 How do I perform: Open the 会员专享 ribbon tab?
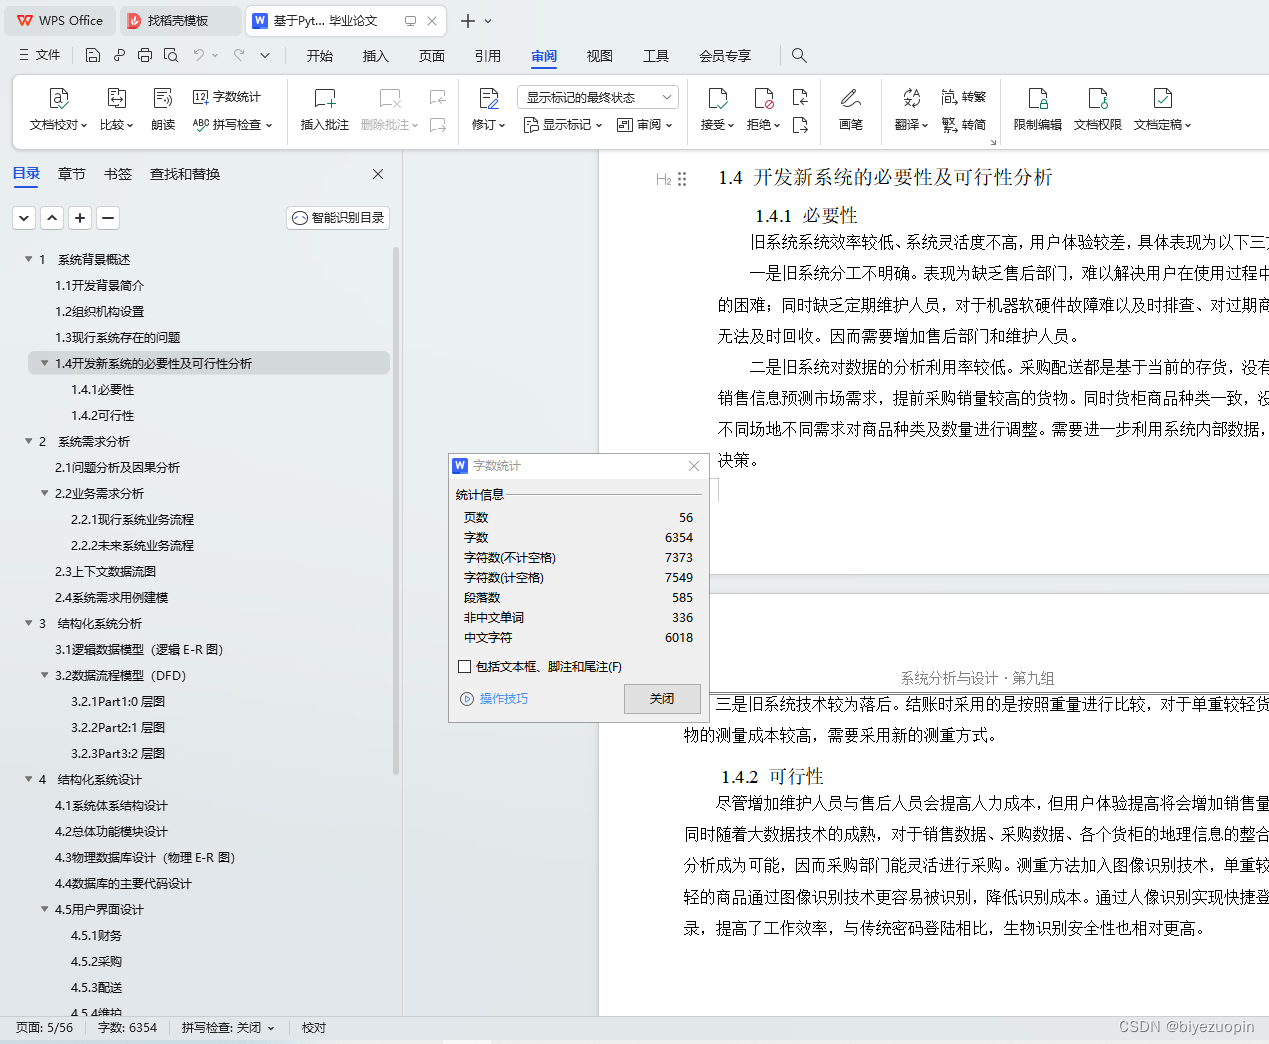coord(725,56)
